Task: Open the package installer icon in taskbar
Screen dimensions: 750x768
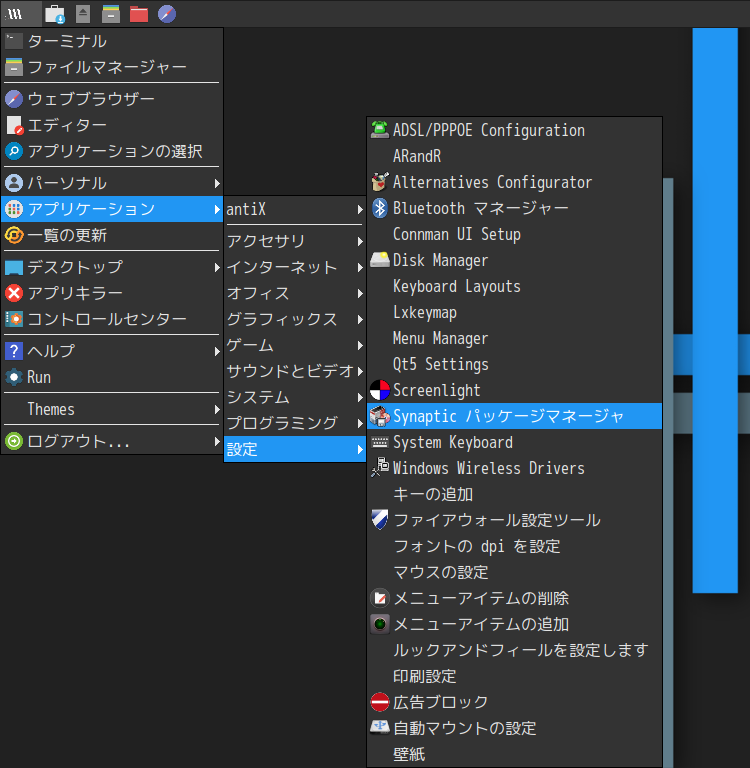Action: click(x=55, y=14)
